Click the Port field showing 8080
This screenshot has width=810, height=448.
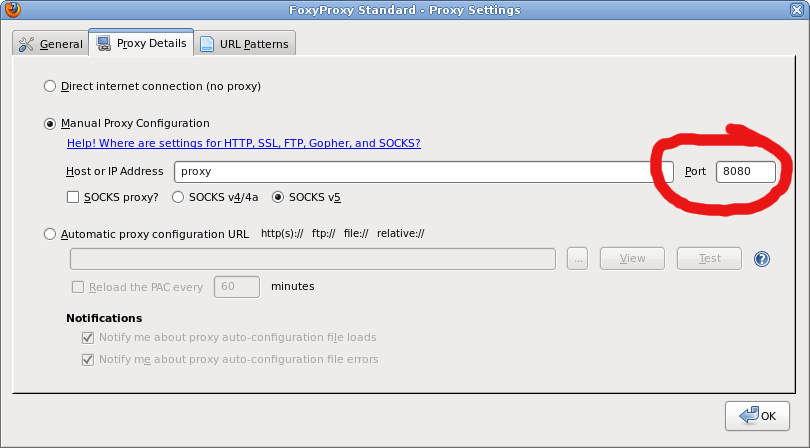coord(745,172)
